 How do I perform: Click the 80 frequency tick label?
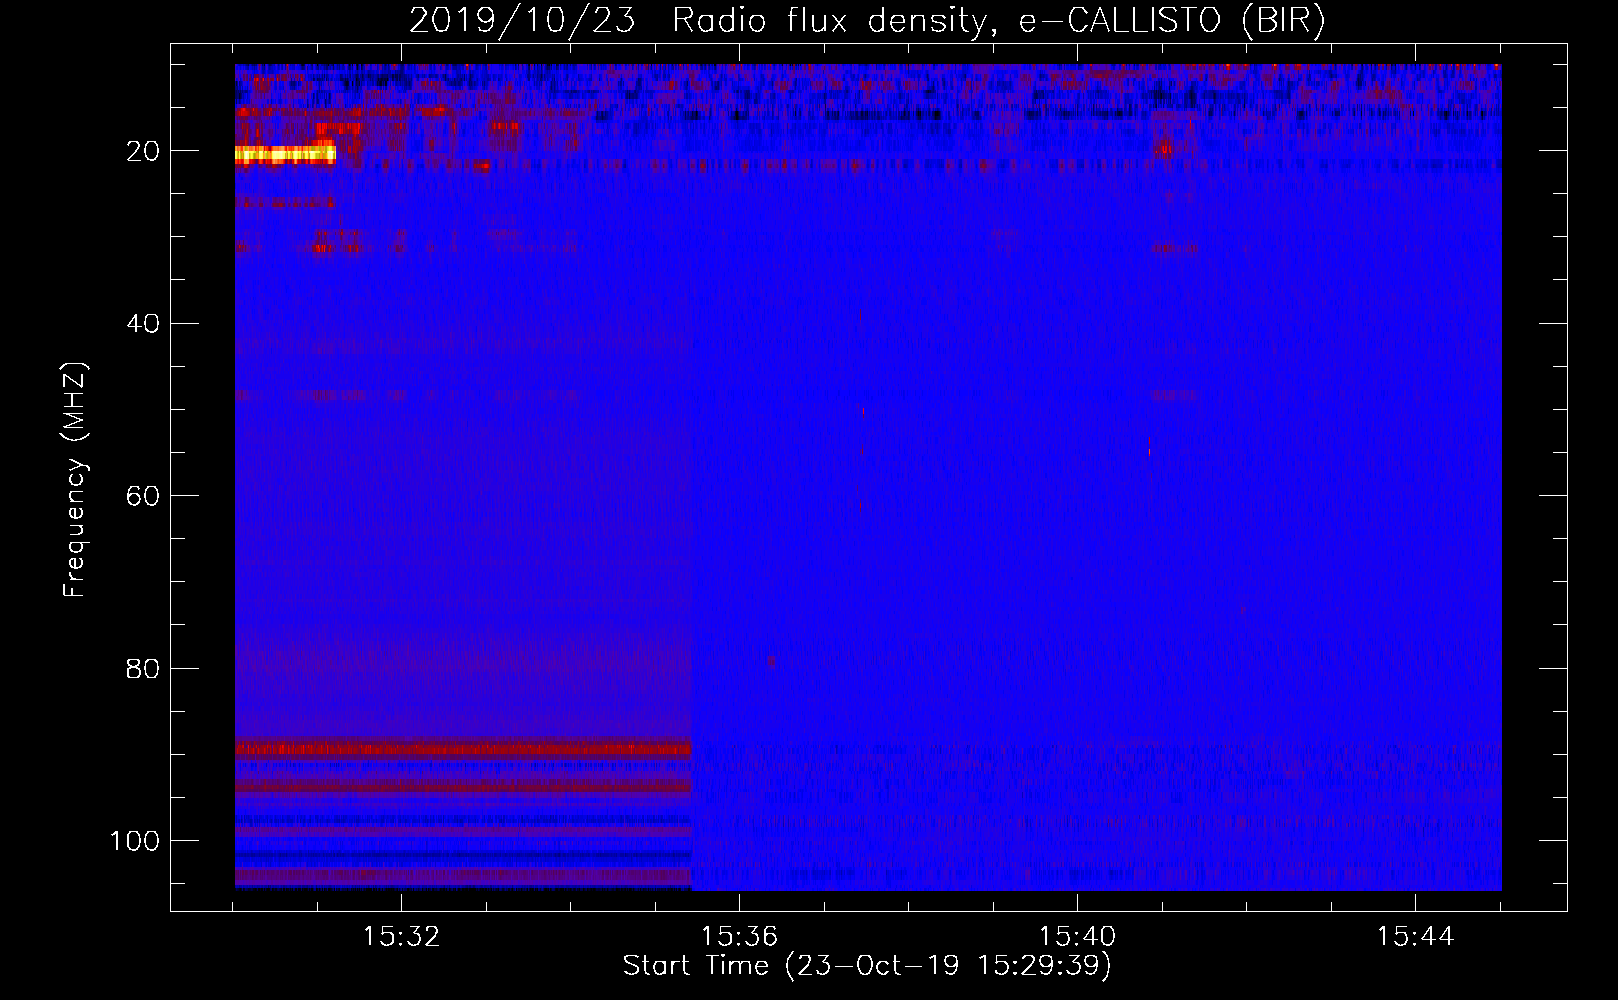[x=143, y=668]
